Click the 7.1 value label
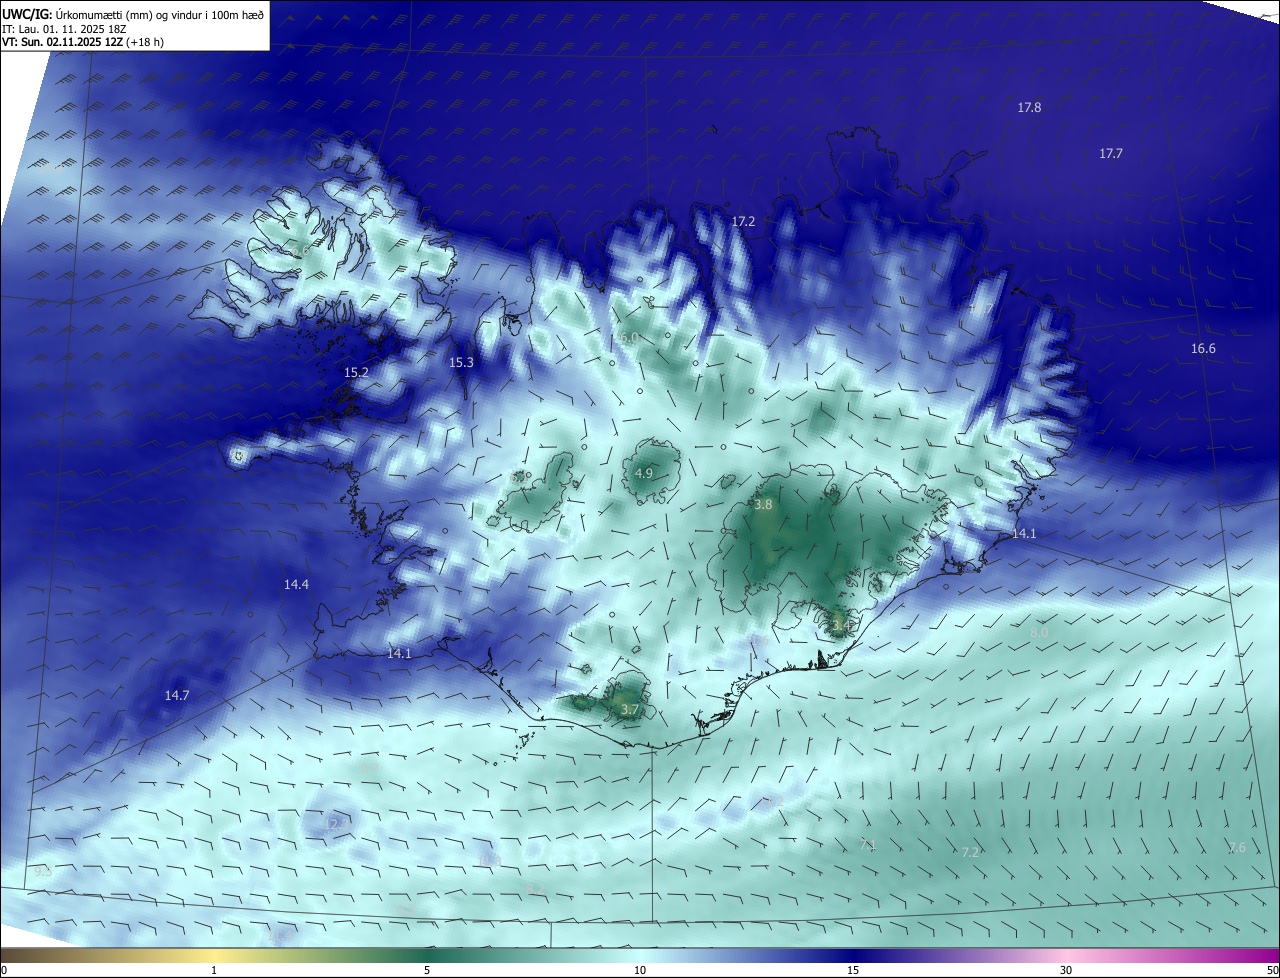 click(868, 845)
